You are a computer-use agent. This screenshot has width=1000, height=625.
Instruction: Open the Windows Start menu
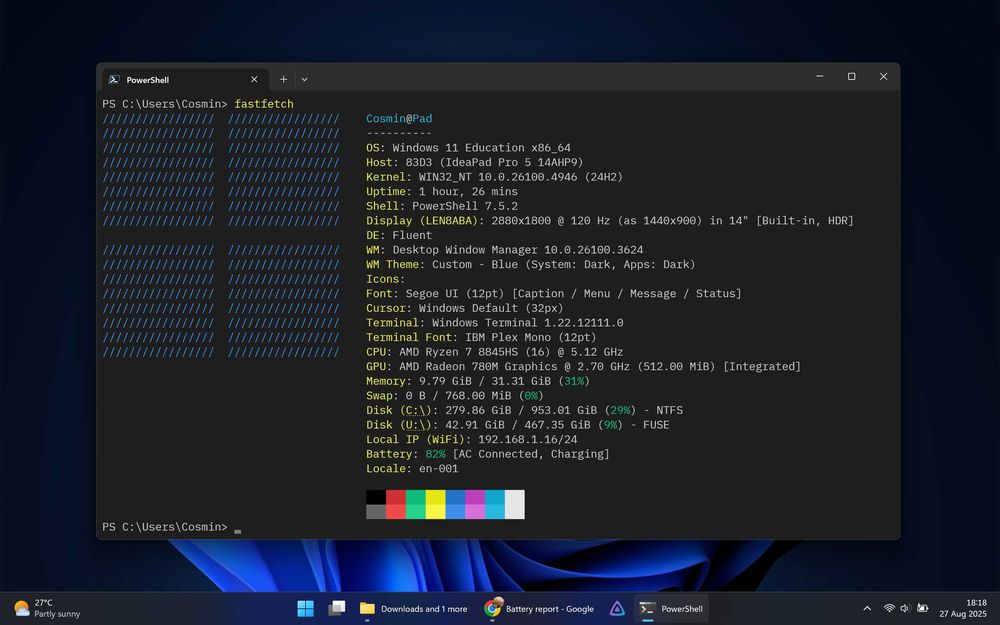(305, 608)
